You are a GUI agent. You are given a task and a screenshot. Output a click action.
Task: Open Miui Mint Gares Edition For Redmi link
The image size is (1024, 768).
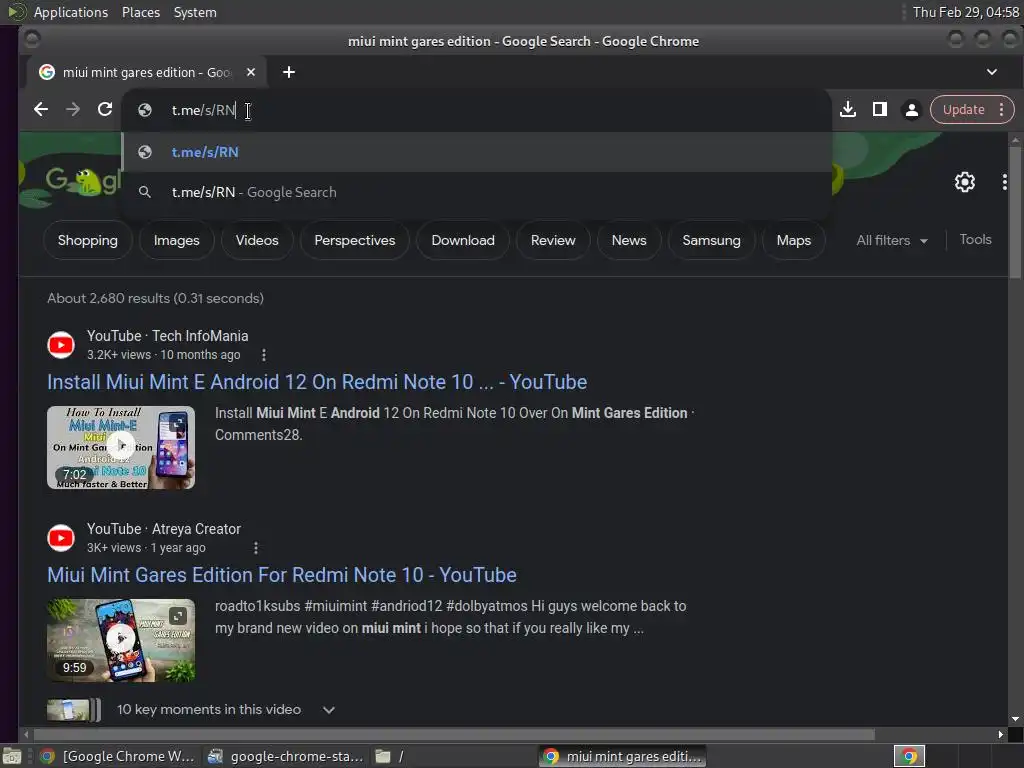281,575
